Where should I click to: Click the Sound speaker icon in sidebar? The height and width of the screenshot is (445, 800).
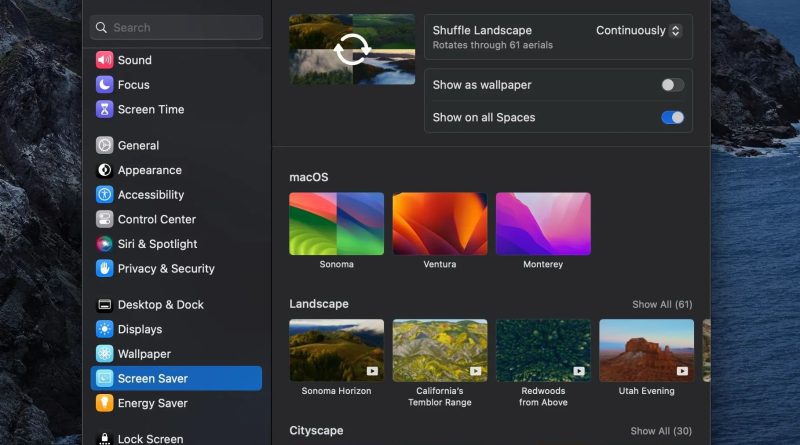click(x=104, y=60)
